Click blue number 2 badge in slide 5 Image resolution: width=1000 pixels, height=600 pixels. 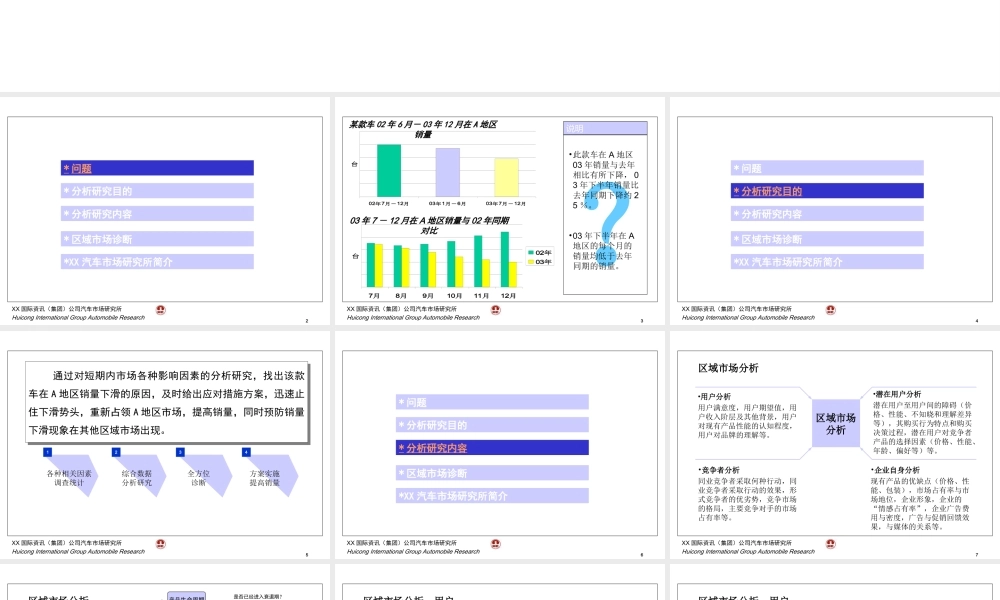[x=115, y=452]
